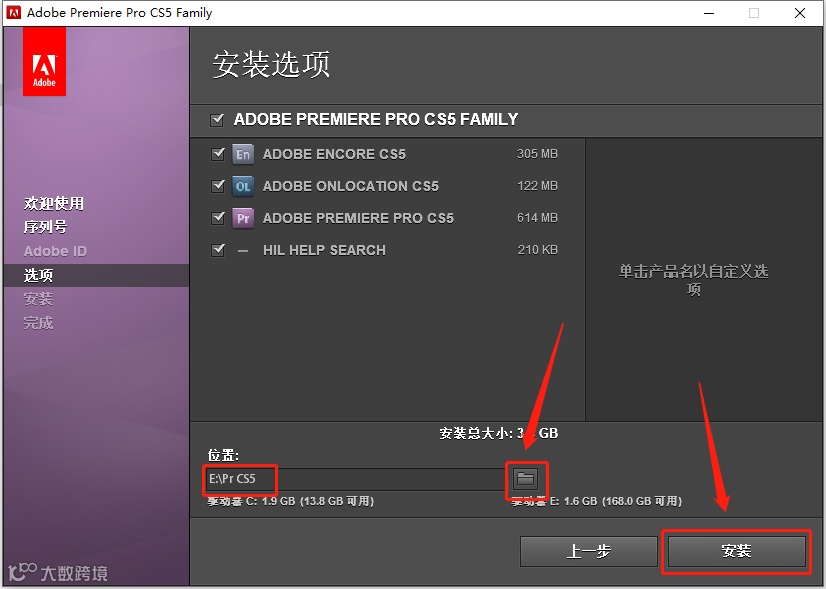The width and height of the screenshot is (826, 589).
Task: Toggle the Adobe Premiere Pro CS5 checkbox
Action: pos(218,218)
